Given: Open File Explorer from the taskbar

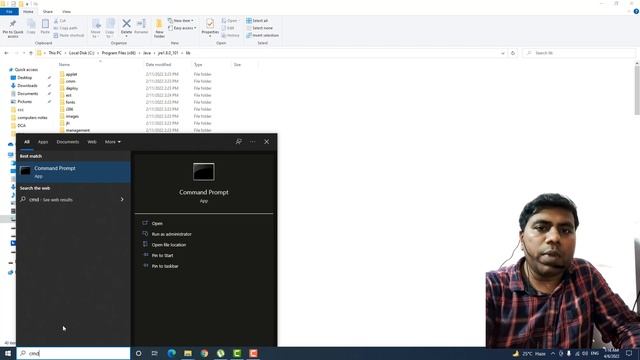Looking at the screenshot, I should pos(188,353).
